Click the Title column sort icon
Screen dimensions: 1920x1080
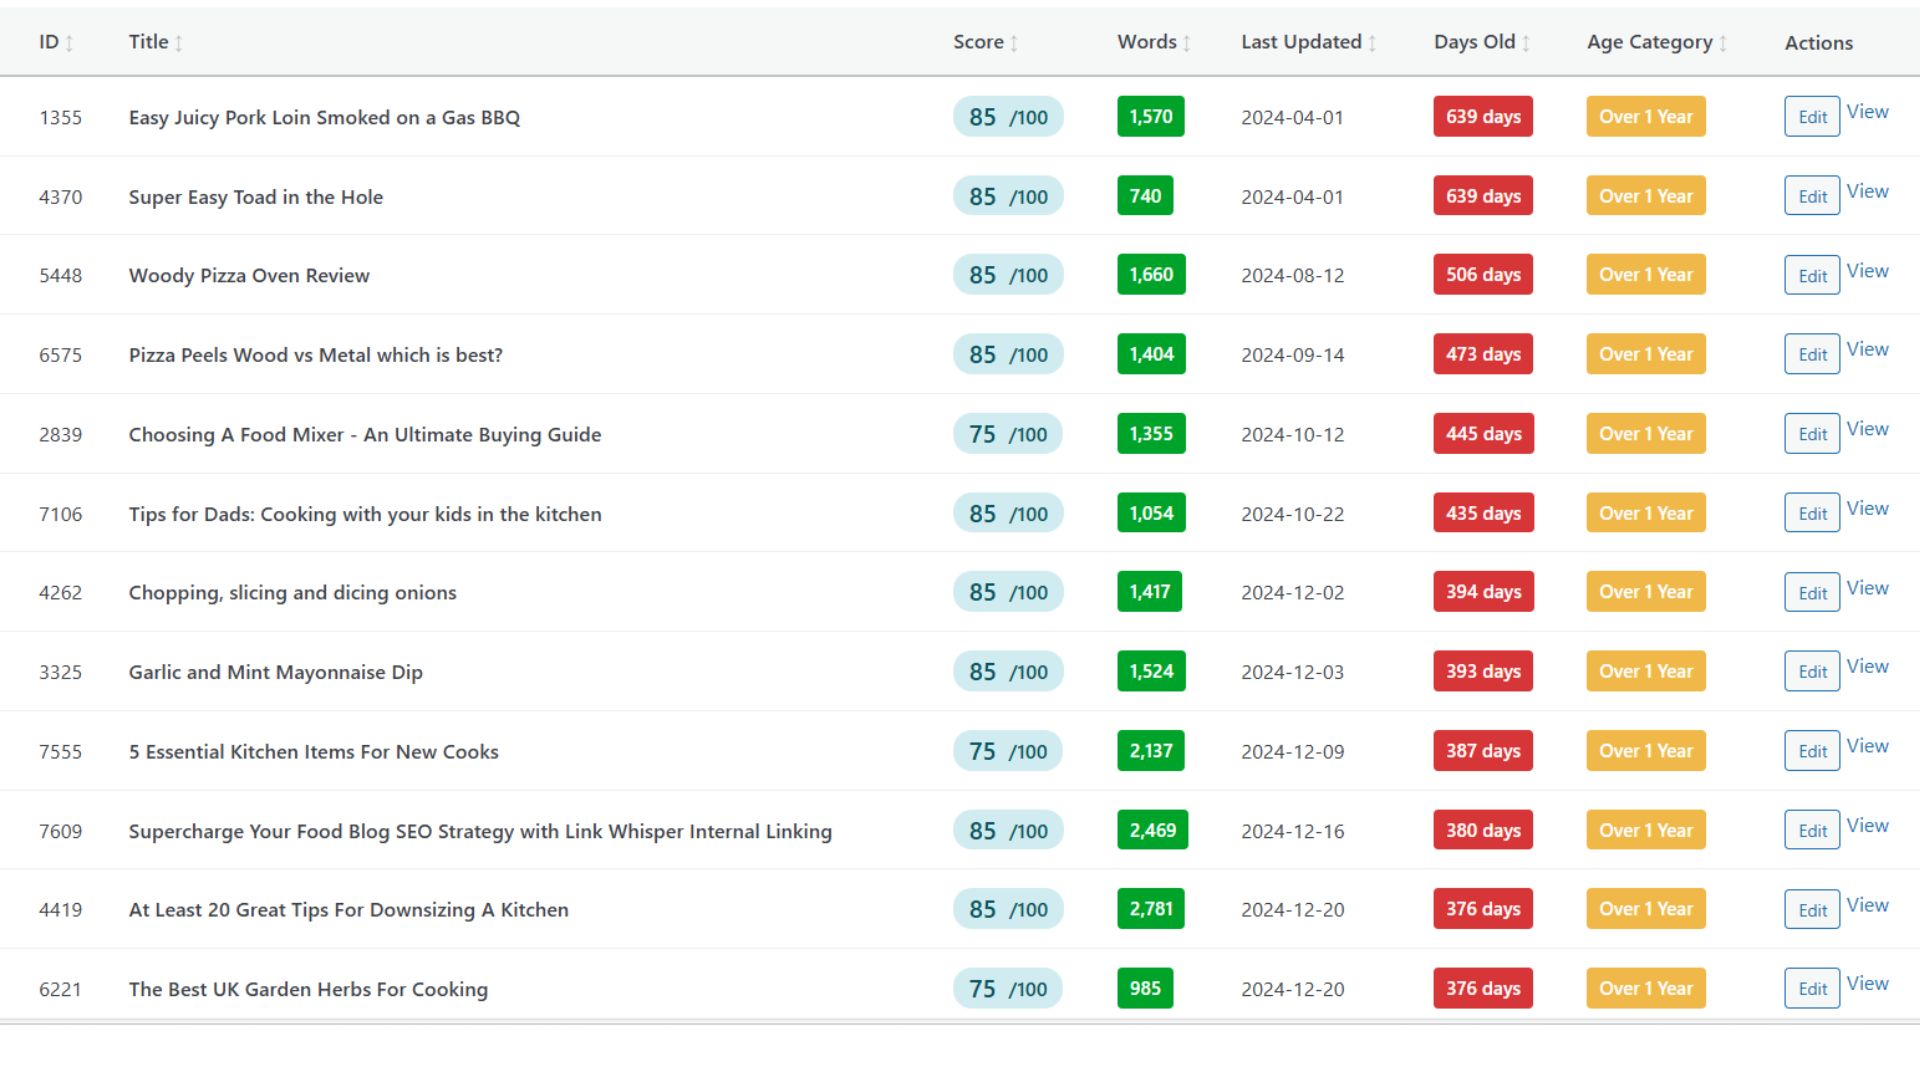[x=178, y=43]
